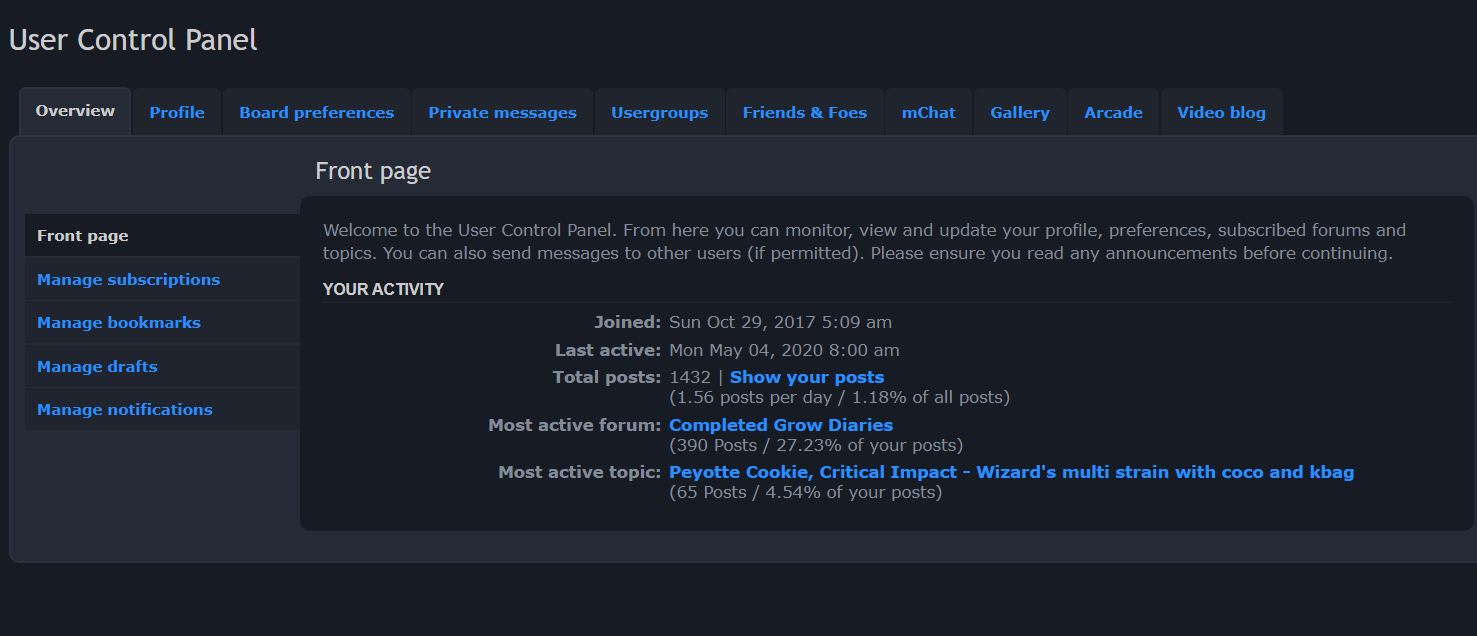Open Manage drafts section
The height and width of the screenshot is (636, 1477).
(x=97, y=367)
